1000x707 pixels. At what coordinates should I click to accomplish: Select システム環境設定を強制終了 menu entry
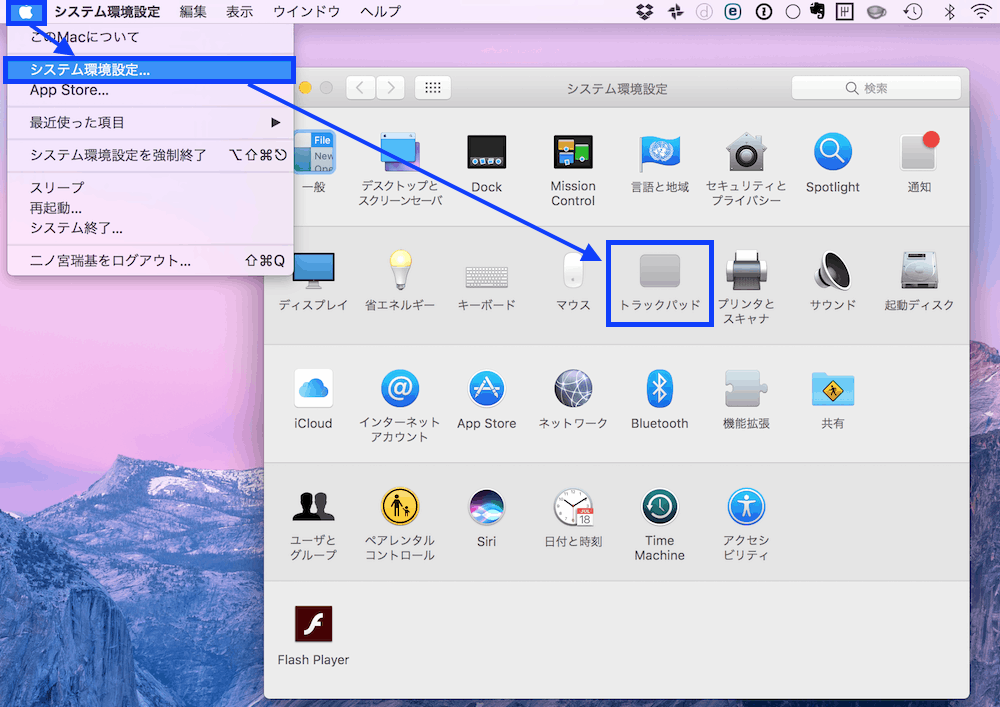click(x=151, y=155)
